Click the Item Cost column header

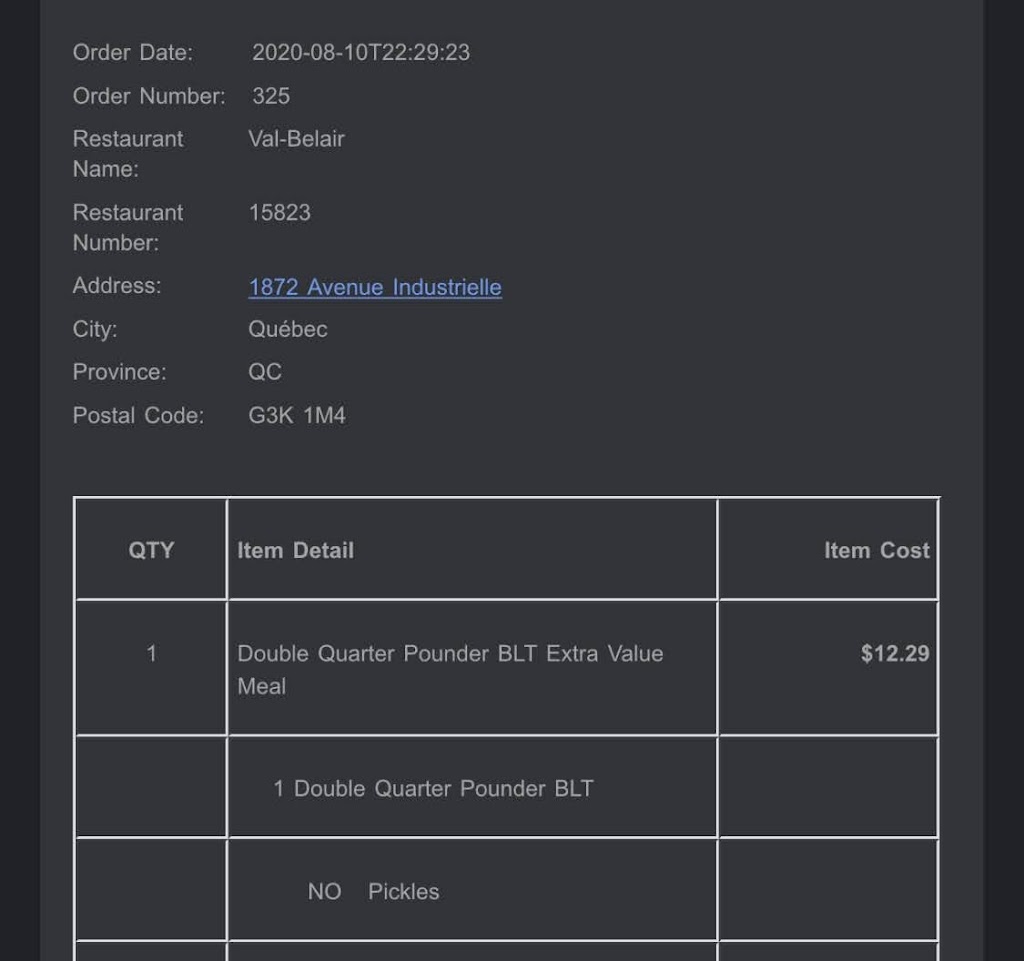(x=876, y=550)
